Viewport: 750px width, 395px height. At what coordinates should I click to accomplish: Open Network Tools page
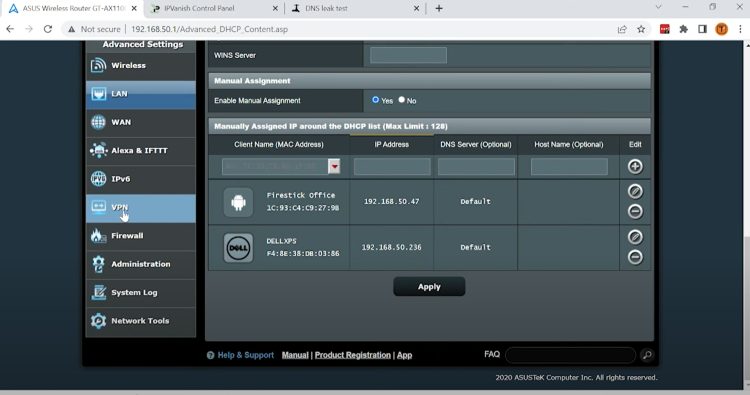coord(141,321)
